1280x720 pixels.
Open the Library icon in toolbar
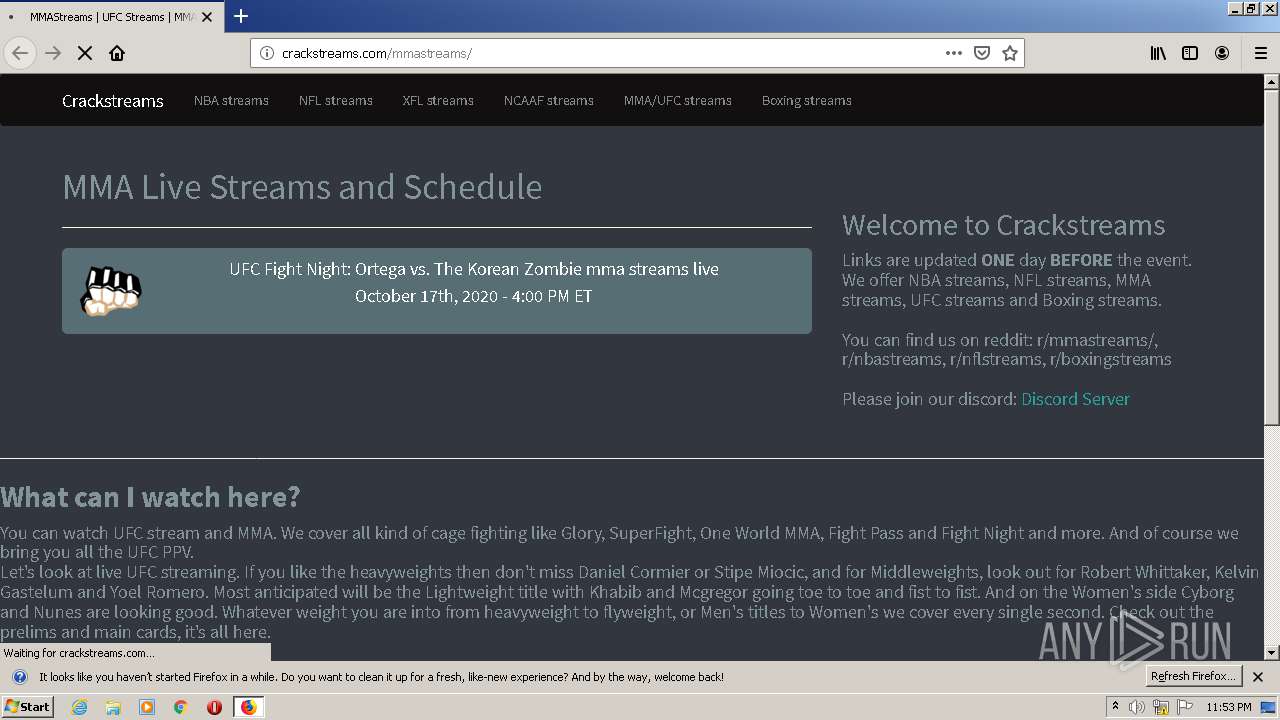1158,53
